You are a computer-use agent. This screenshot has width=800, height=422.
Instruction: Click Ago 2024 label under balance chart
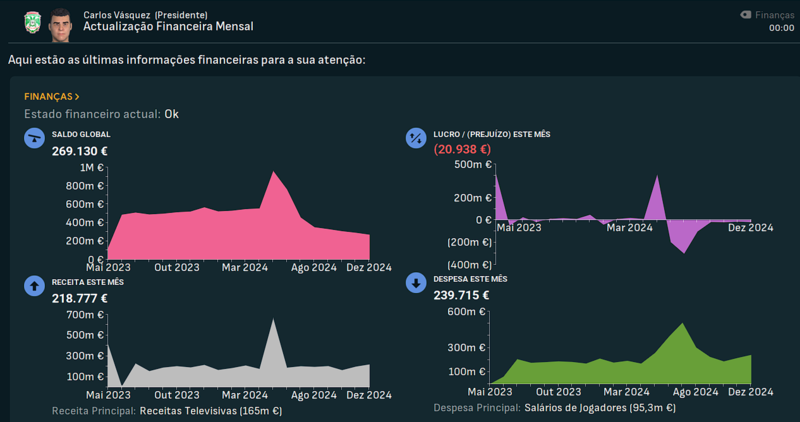(314, 267)
